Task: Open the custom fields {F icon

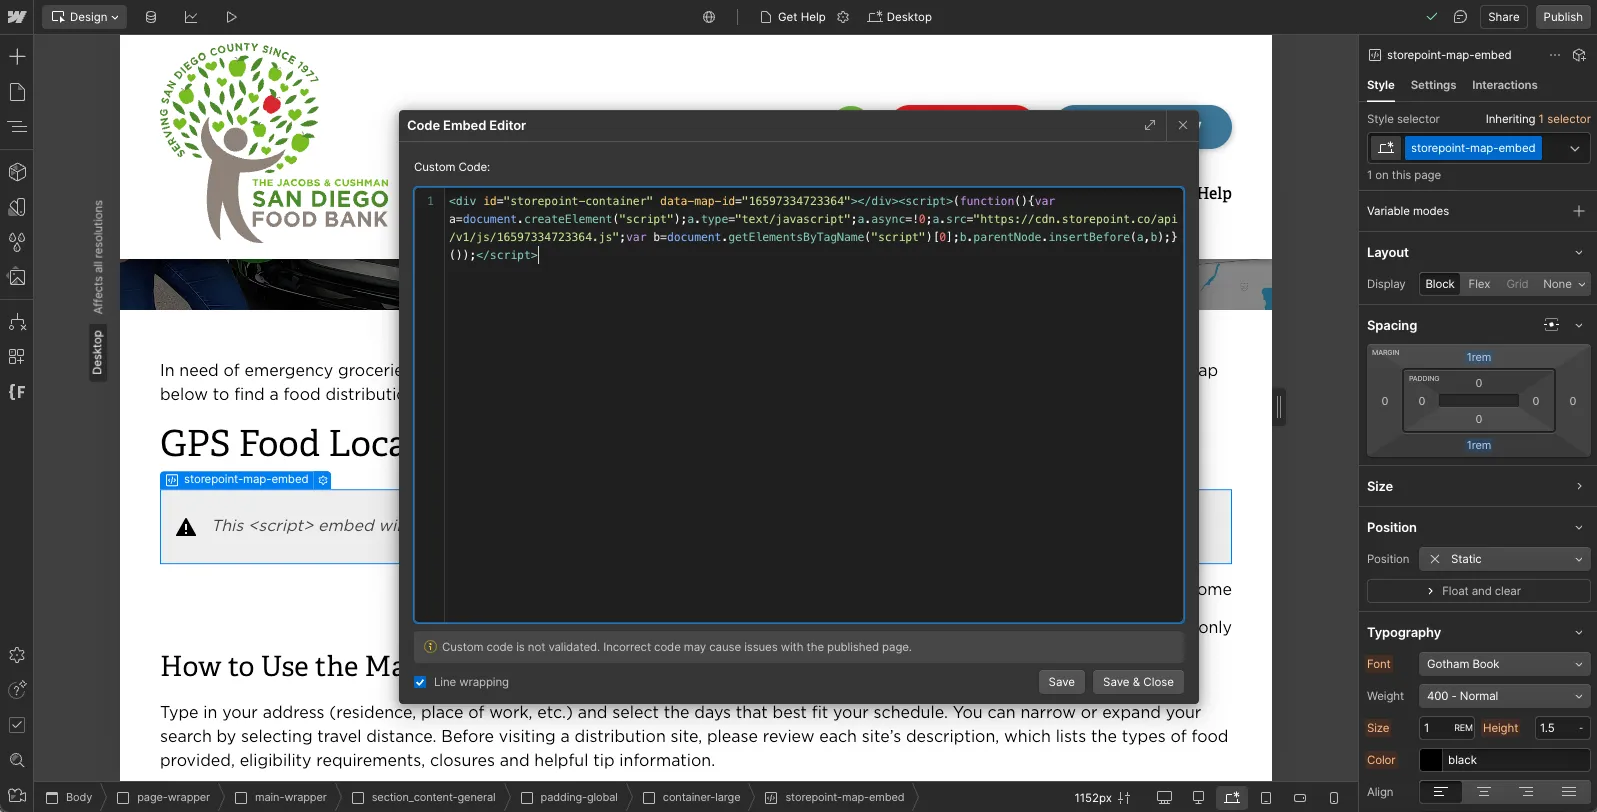Action: 17,392
